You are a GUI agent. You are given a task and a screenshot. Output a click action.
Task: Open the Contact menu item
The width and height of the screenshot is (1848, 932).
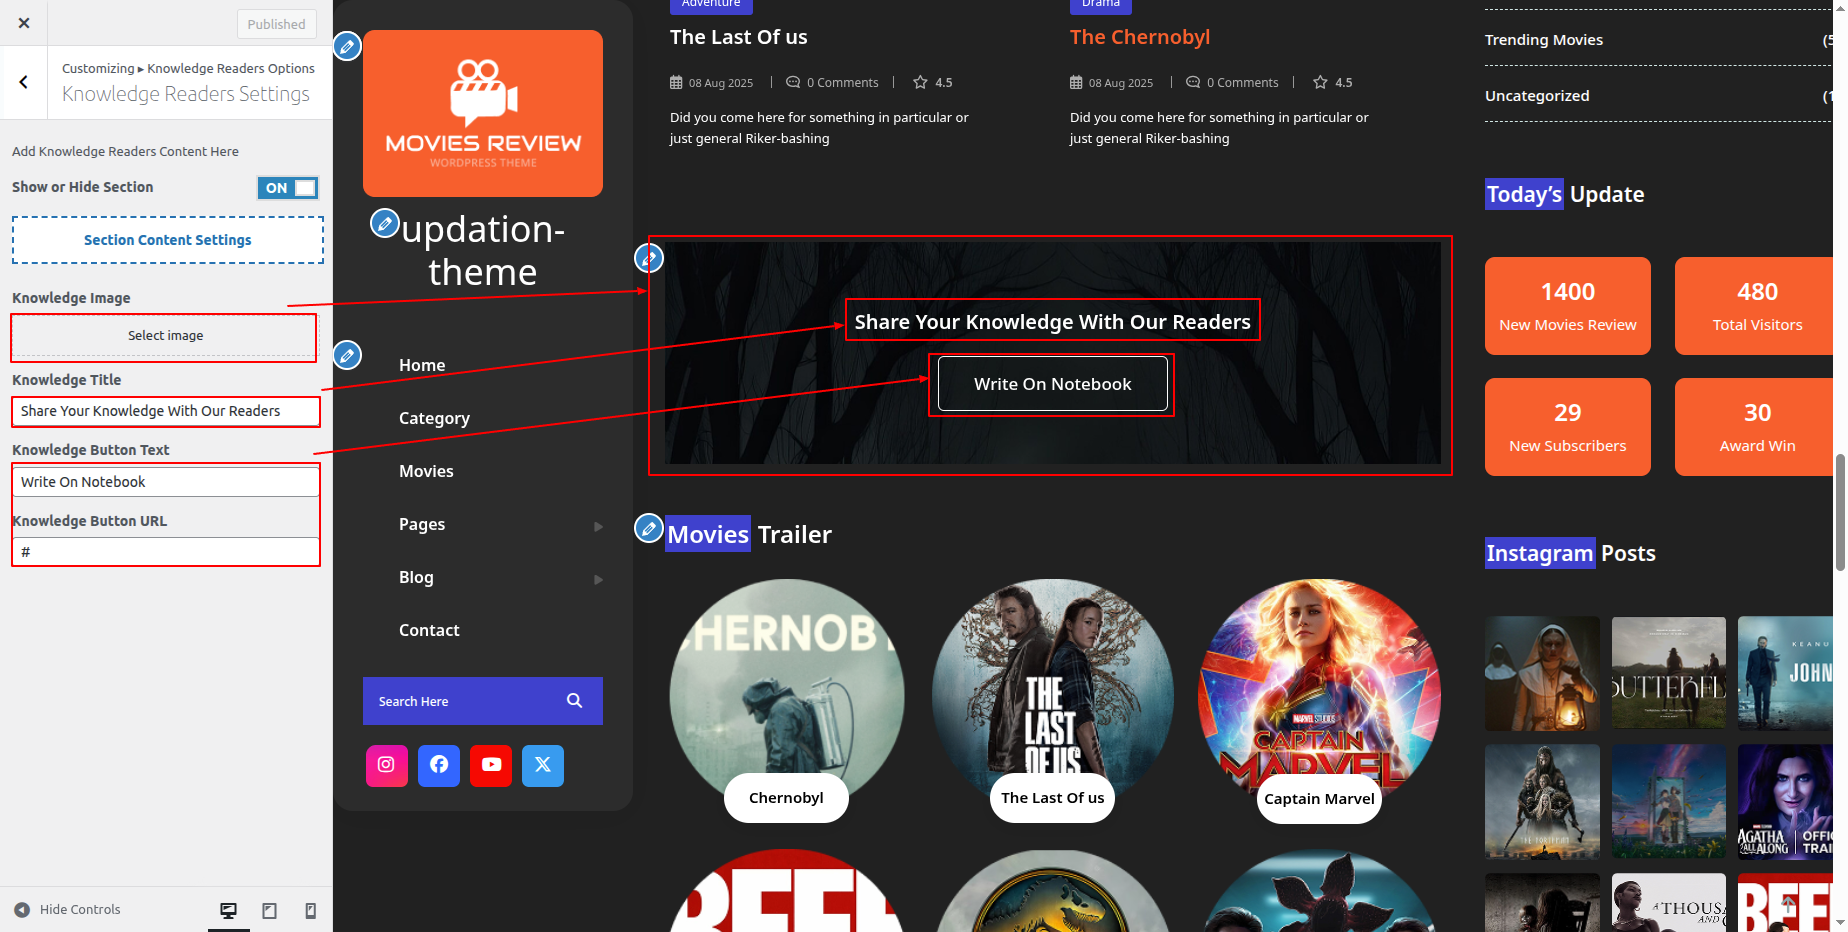(429, 630)
